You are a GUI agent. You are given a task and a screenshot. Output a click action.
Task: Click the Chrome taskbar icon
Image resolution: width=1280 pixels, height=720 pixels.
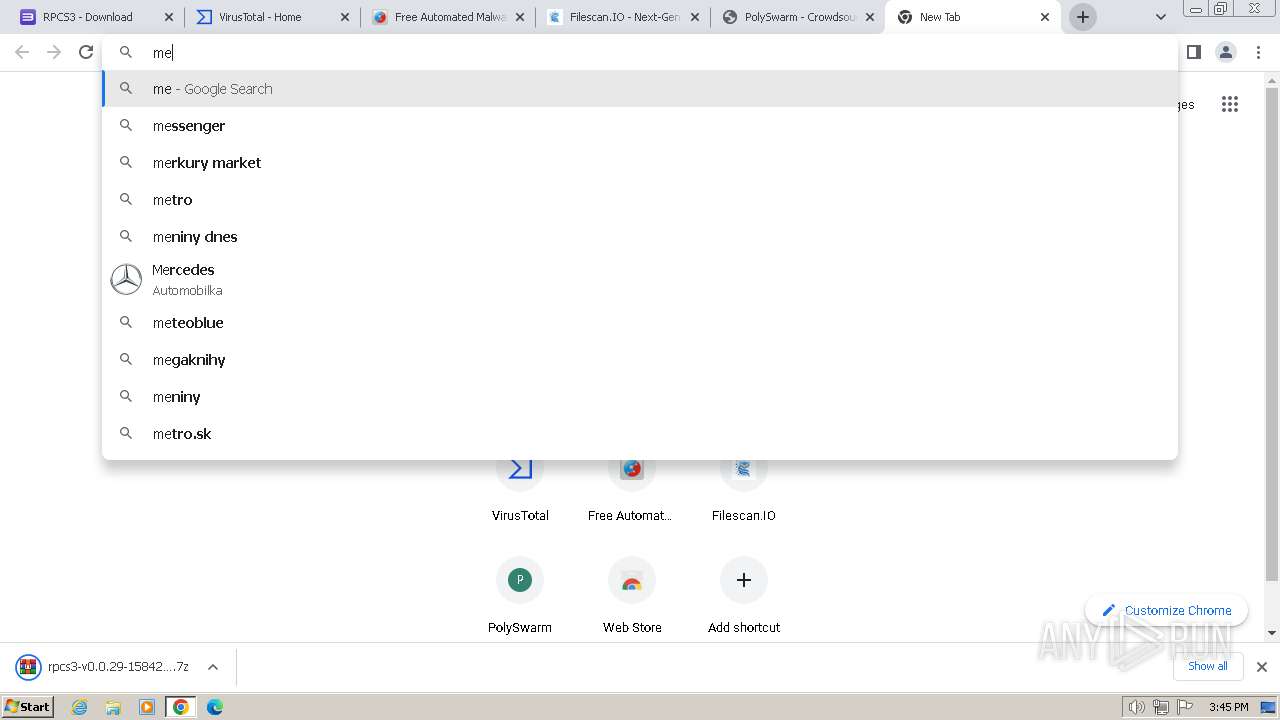181,707
